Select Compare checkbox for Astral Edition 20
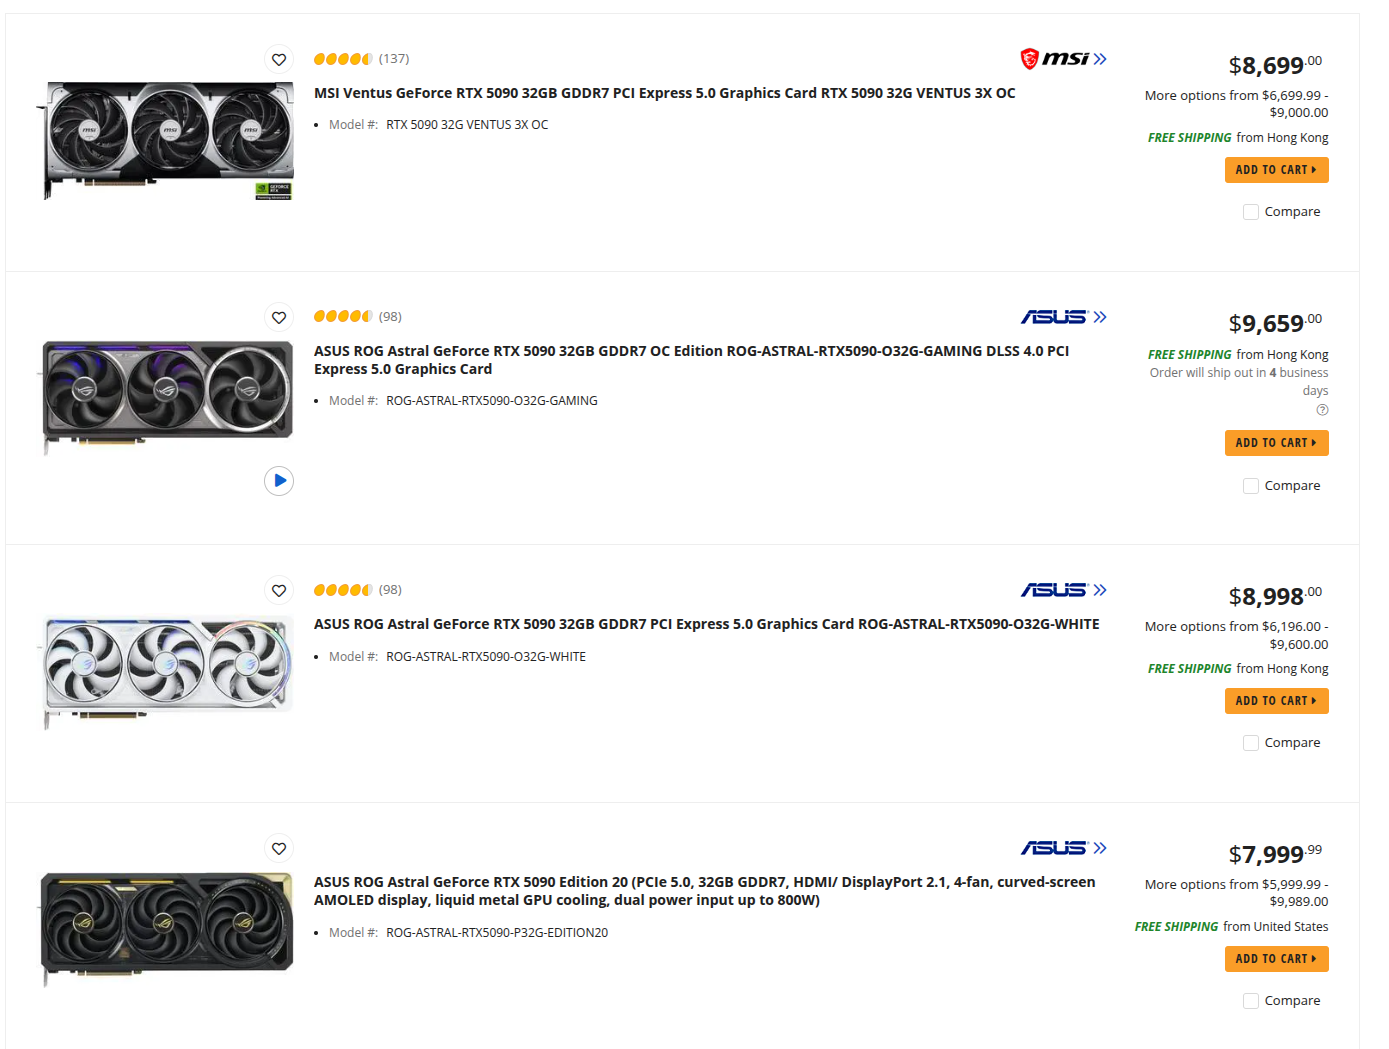The width and height of the screenshot is (1389, 1049). click(1251, 1001)
